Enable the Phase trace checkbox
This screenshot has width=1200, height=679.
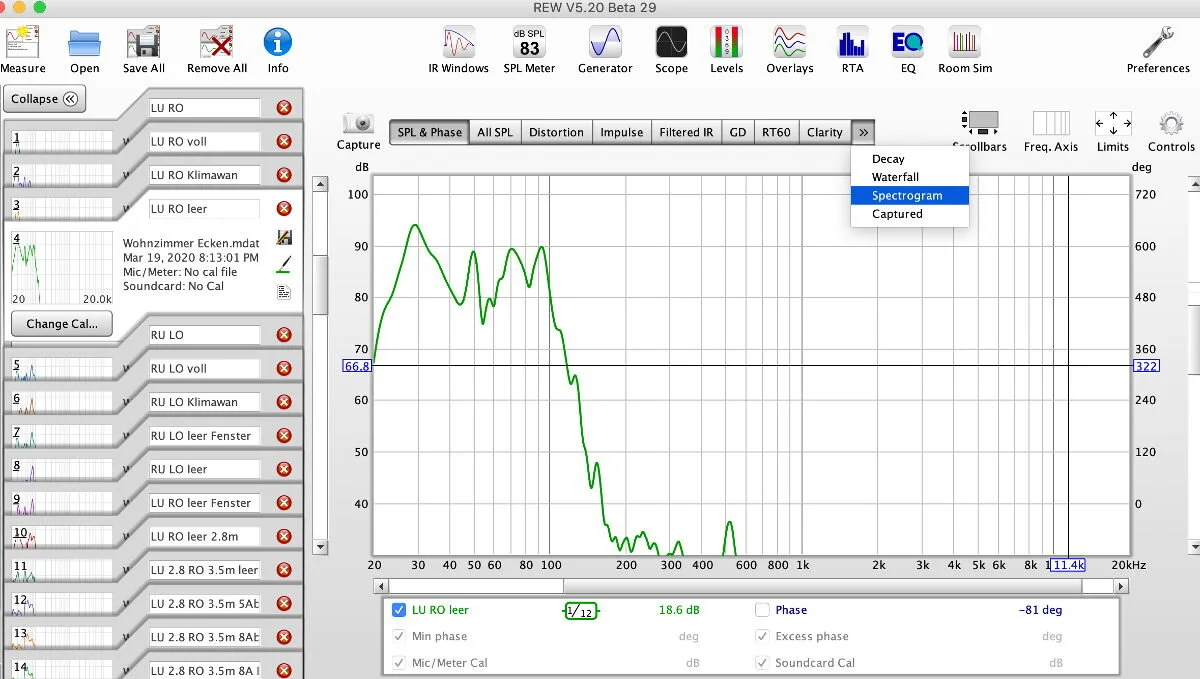[762, 610]
